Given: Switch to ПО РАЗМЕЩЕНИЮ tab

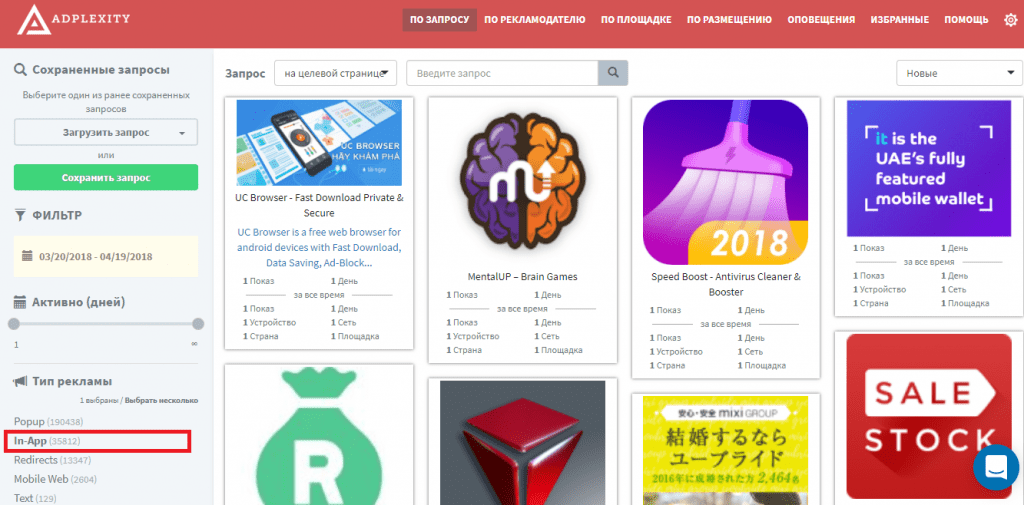Looking at the screenshot, I should [729, 20].
